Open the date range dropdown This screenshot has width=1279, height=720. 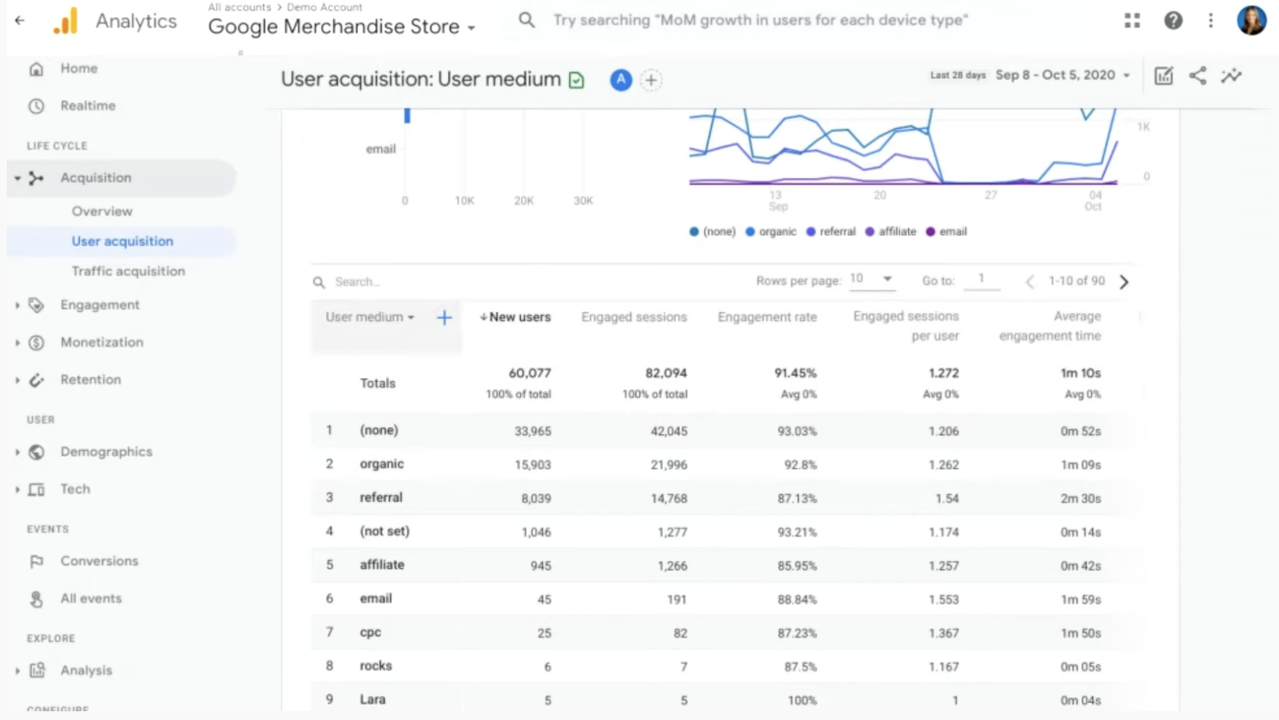[x=1062, y=76]
